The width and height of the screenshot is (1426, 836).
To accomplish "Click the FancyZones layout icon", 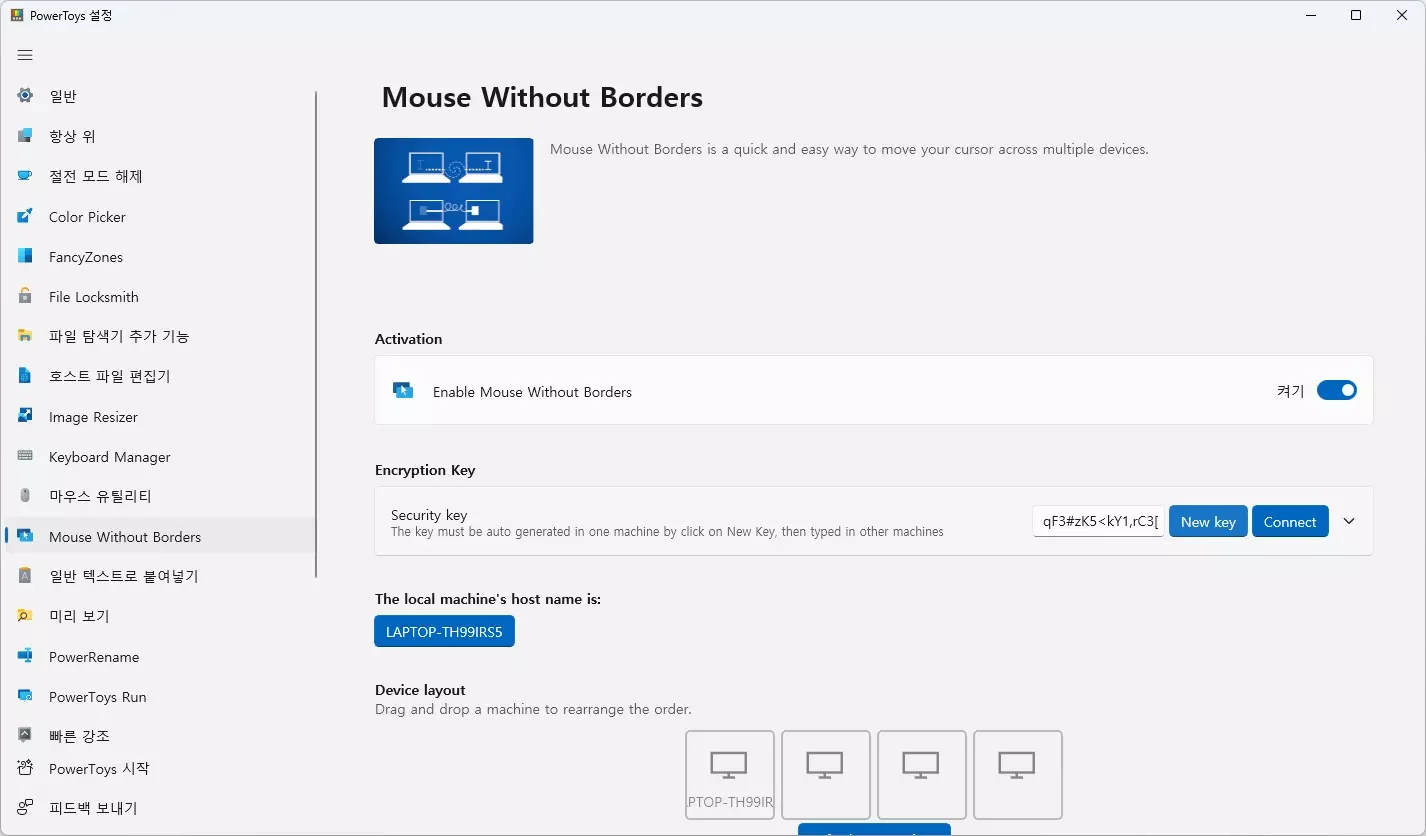I will [25, 256].
